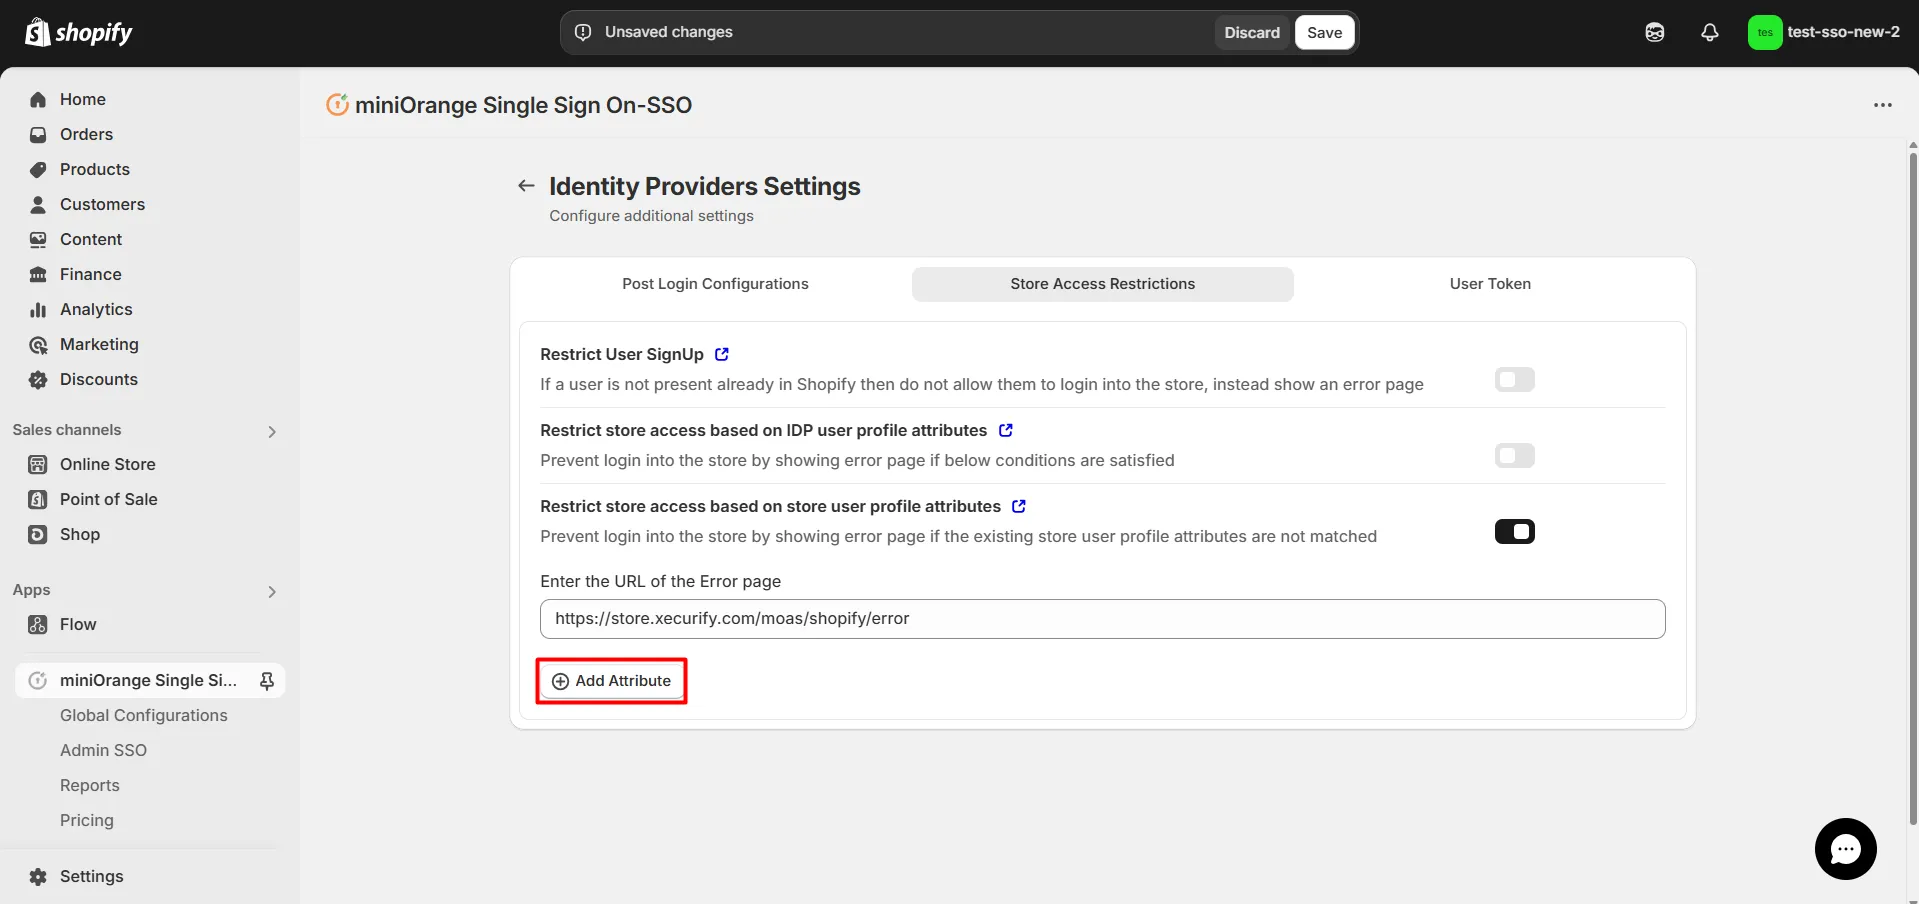Open the Sidekick assistant icon in top bar

point(1655,32)
